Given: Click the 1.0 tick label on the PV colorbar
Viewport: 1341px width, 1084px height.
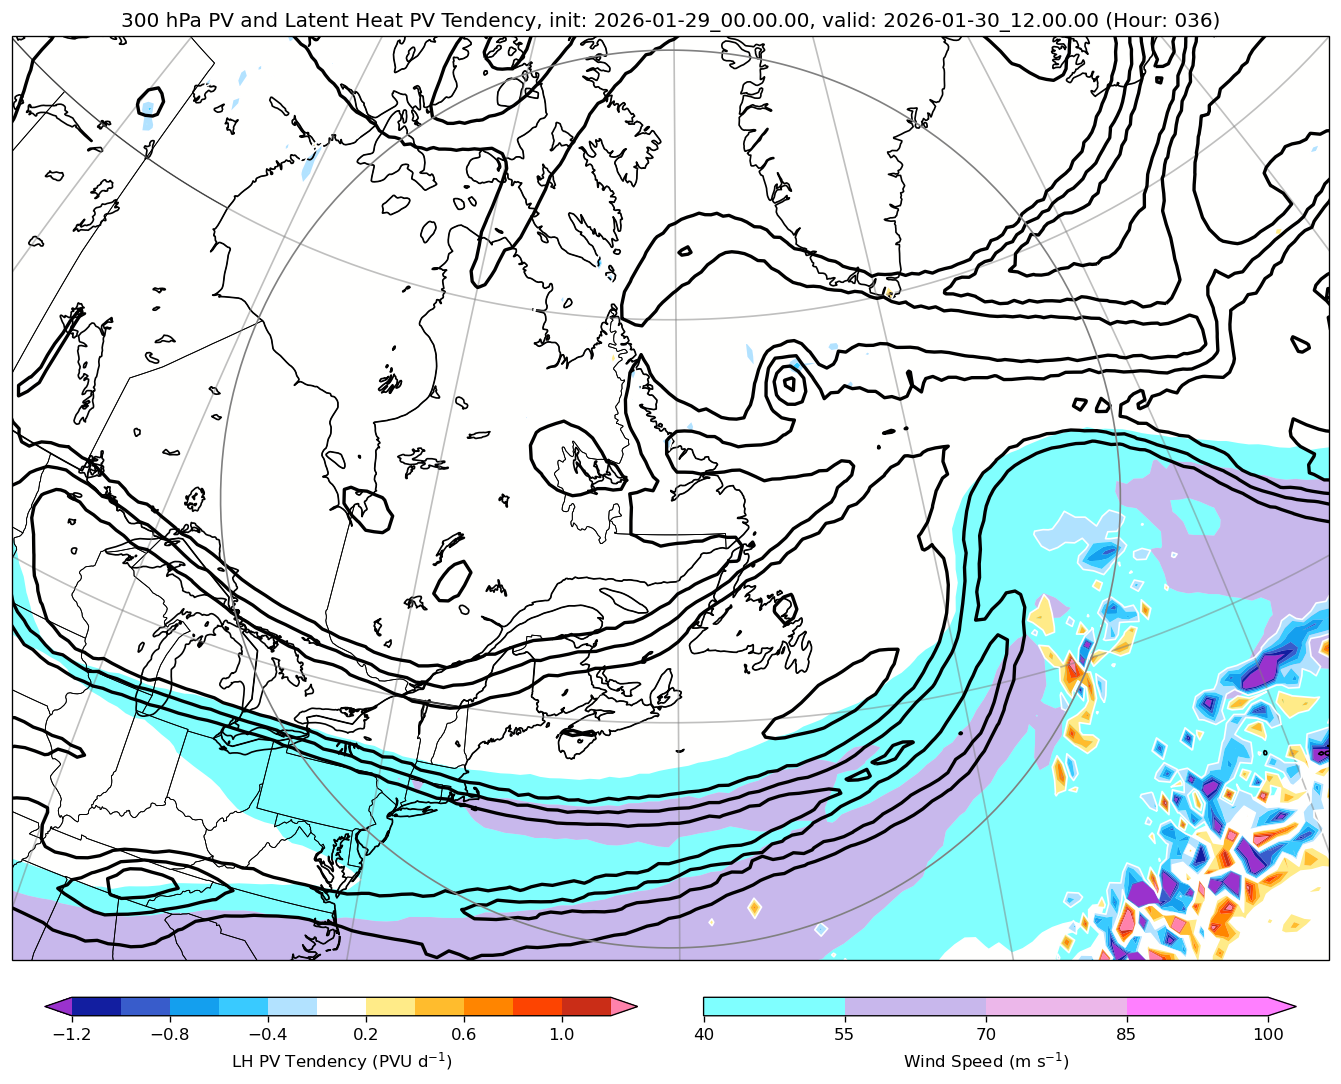Looking at the screenshot, I should pyautogui.click(x=562, y=1035).
